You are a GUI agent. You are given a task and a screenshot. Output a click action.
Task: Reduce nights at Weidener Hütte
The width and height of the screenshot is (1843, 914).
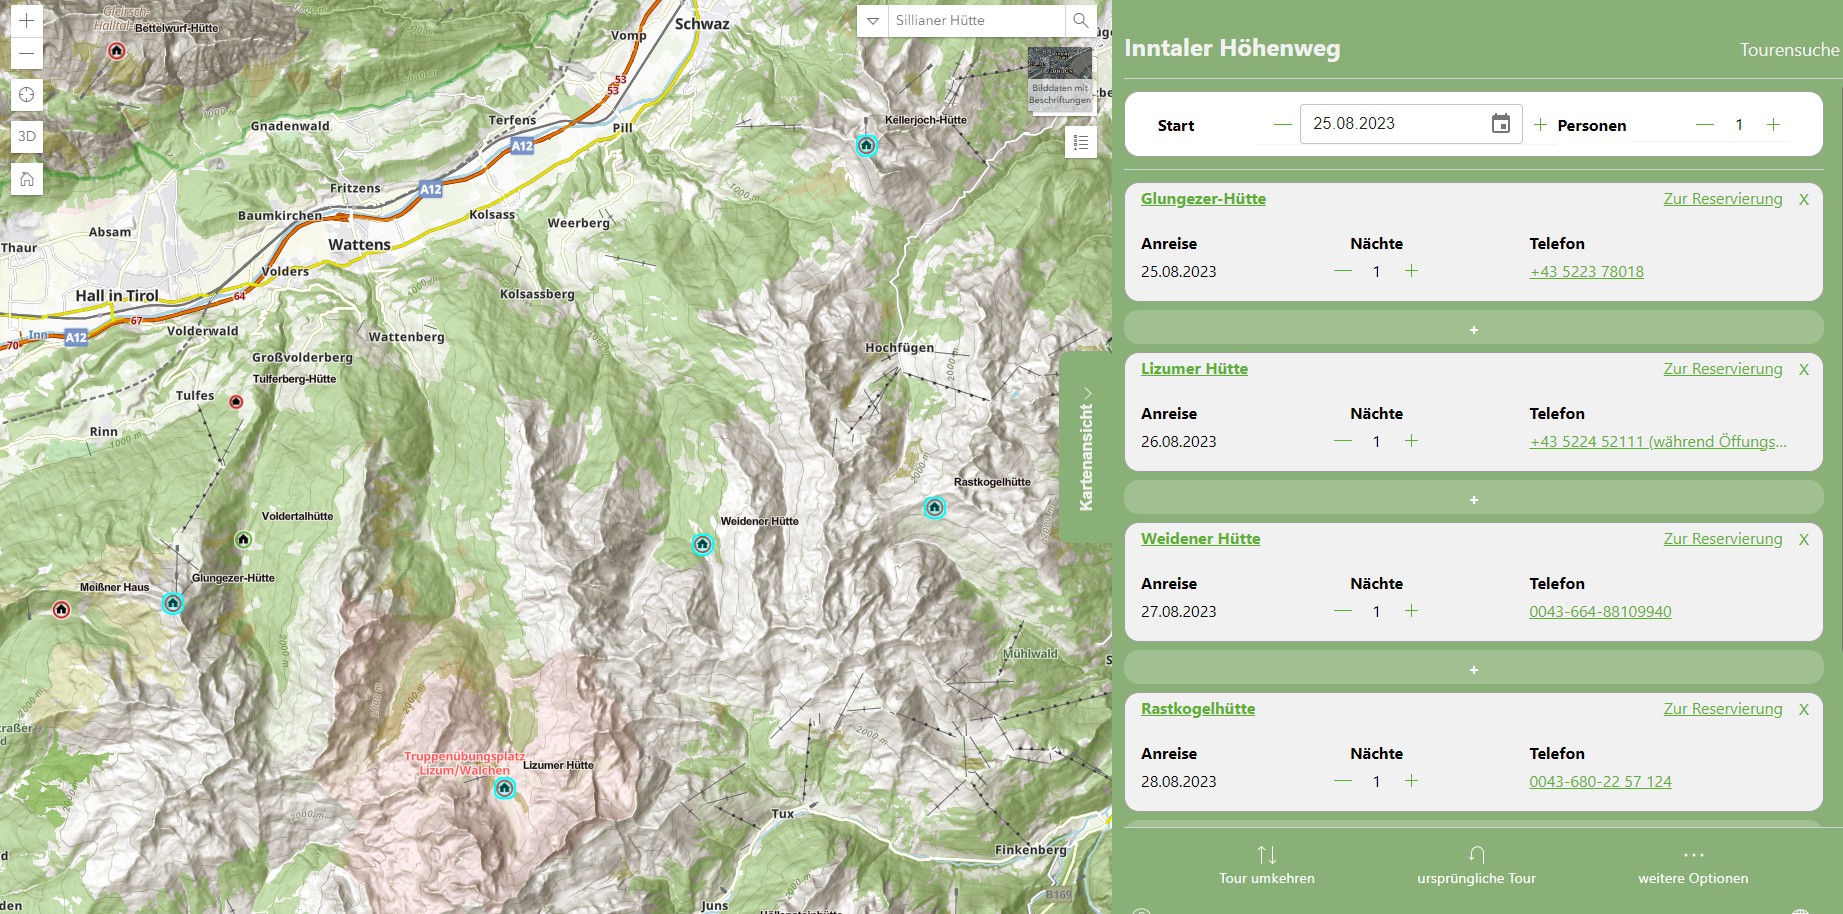point(1343,611)
